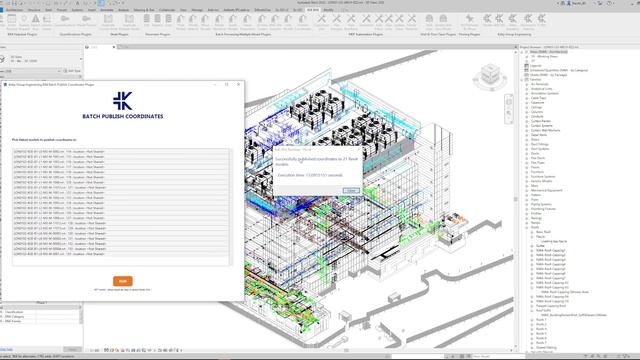Click the navigation bar zoom tool icon

click(509, 113)
